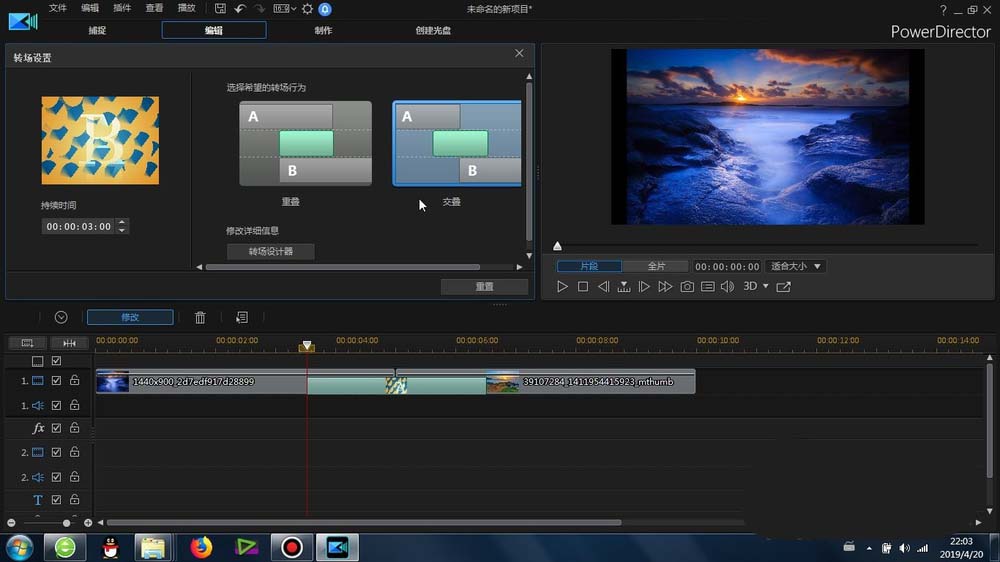Click the 转场设计器 button
Screen dimensions: 1000x562
coord(271,252)
